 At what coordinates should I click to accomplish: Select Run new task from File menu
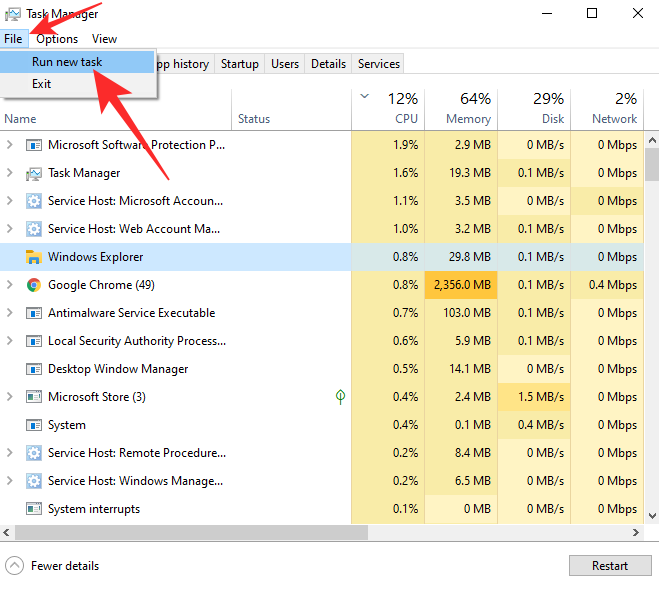coord(67,62)
